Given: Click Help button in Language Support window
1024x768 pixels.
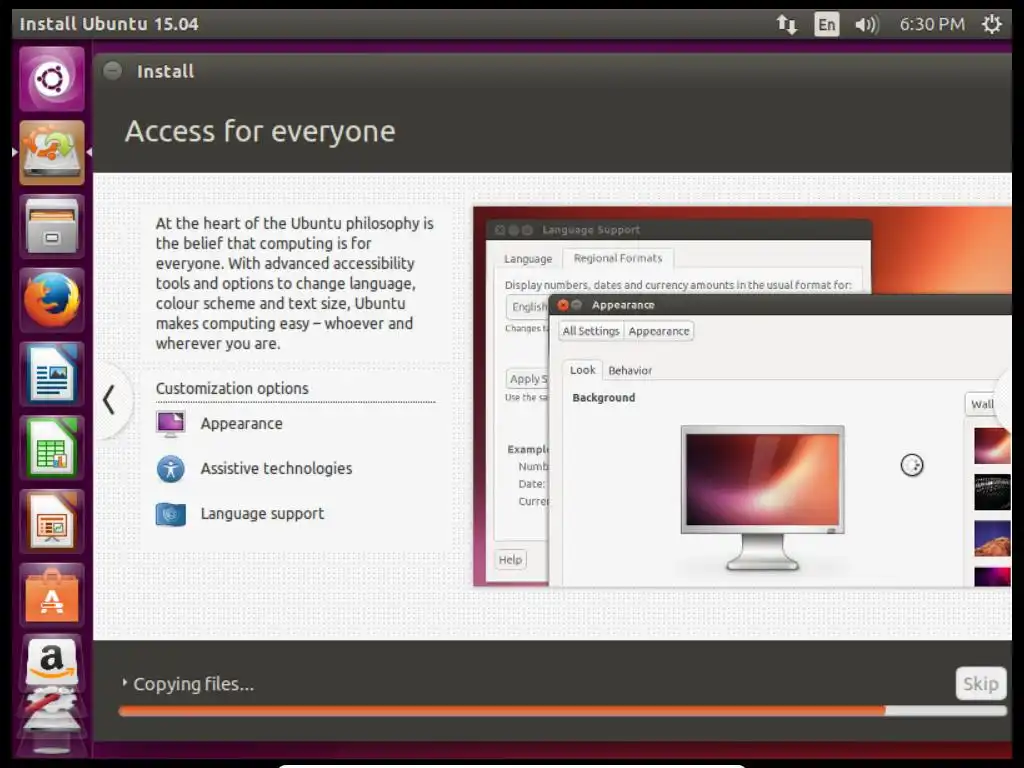Looking at the screenshot, I should pos(510,560).
